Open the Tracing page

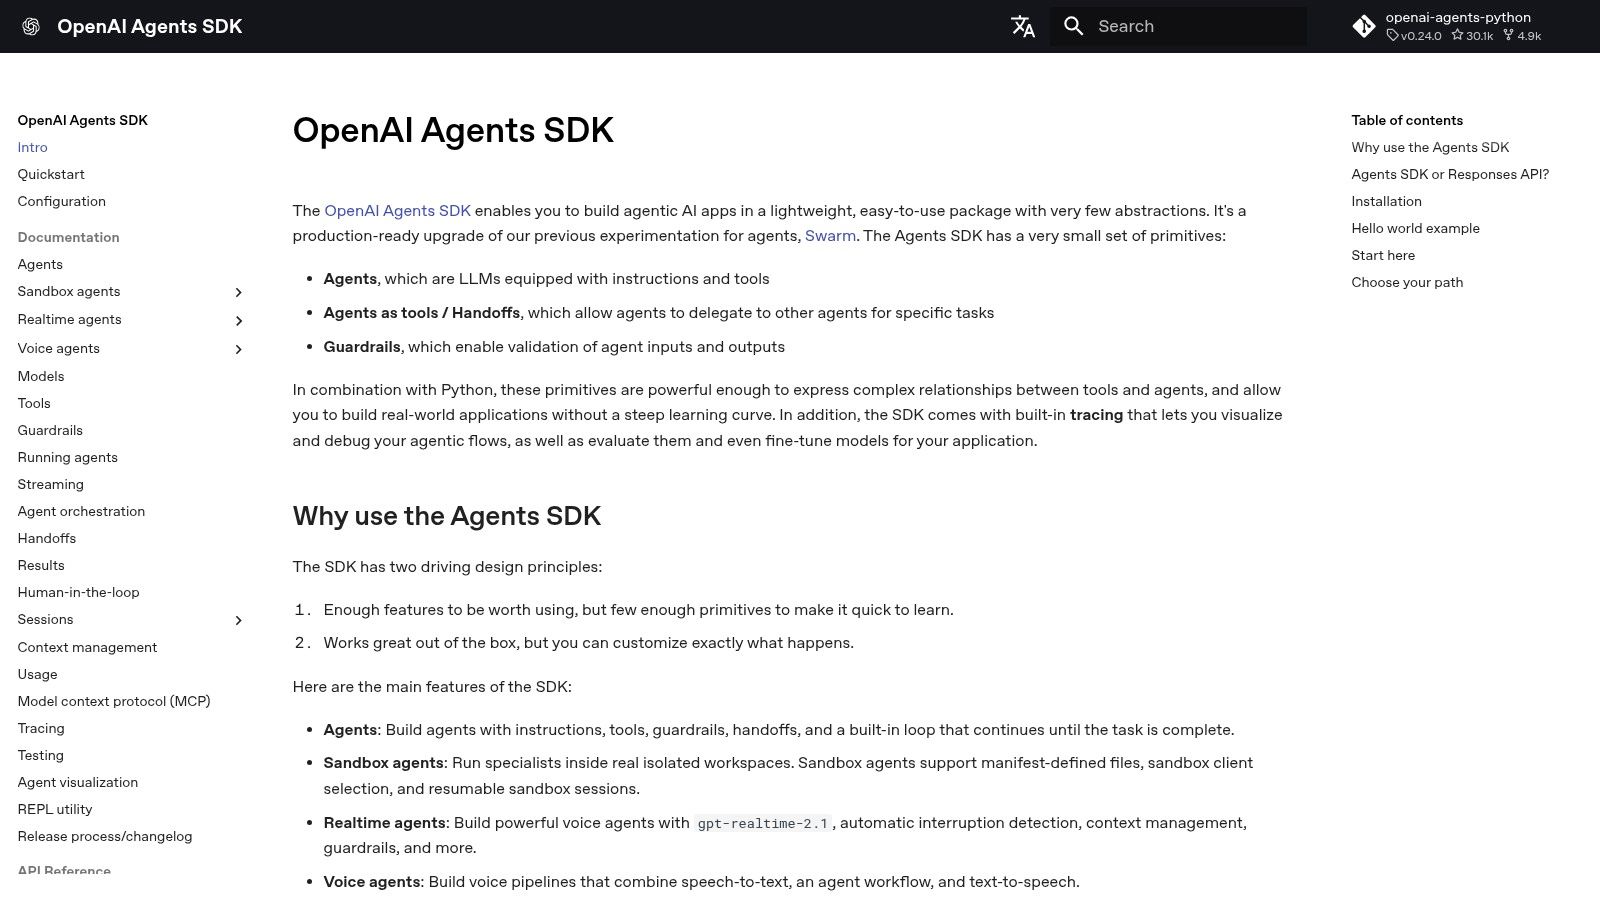tap(41, 728)
